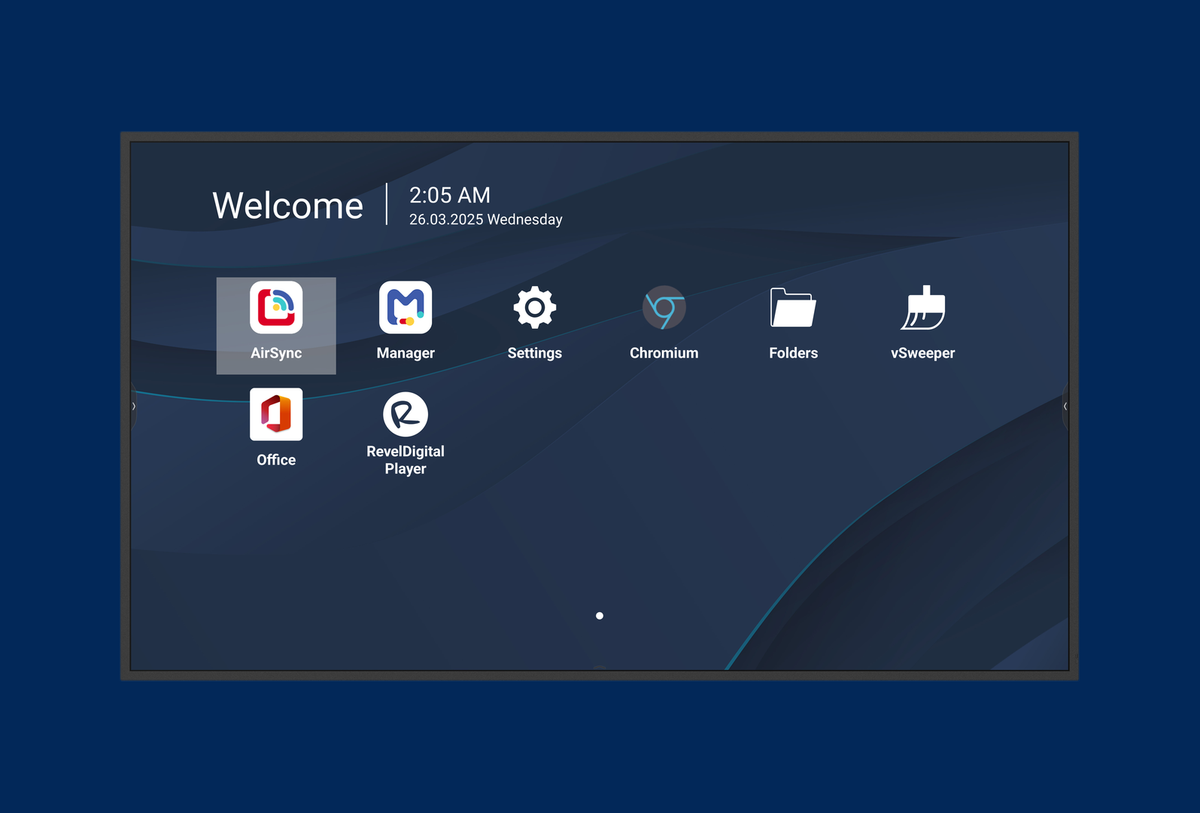This screenshot has height=813, width=1200.
Task: Click the Welcome heading text
Action: (288, 205)
